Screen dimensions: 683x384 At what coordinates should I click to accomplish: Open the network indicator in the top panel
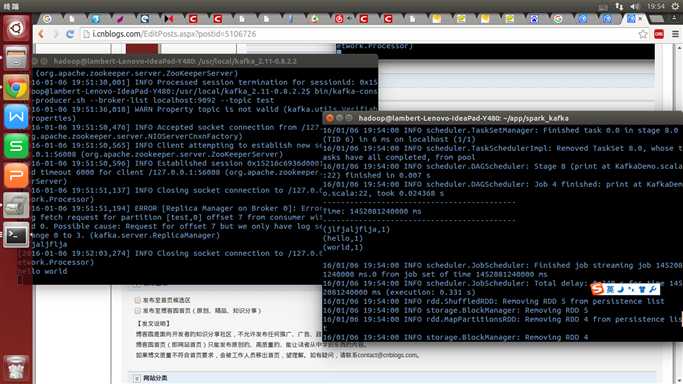[x=619, y=6]
